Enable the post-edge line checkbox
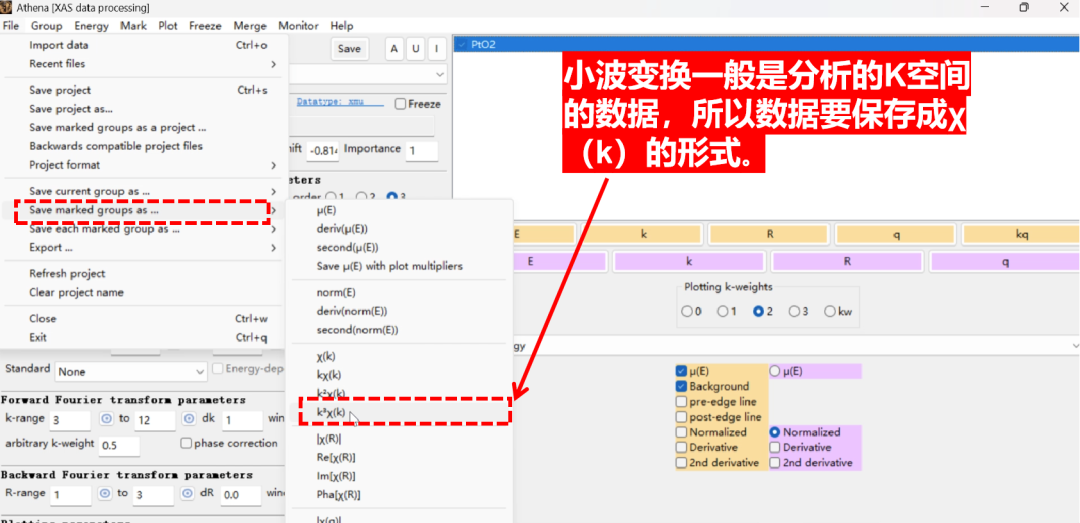The image size is (1080, 523). pos(681,417)
